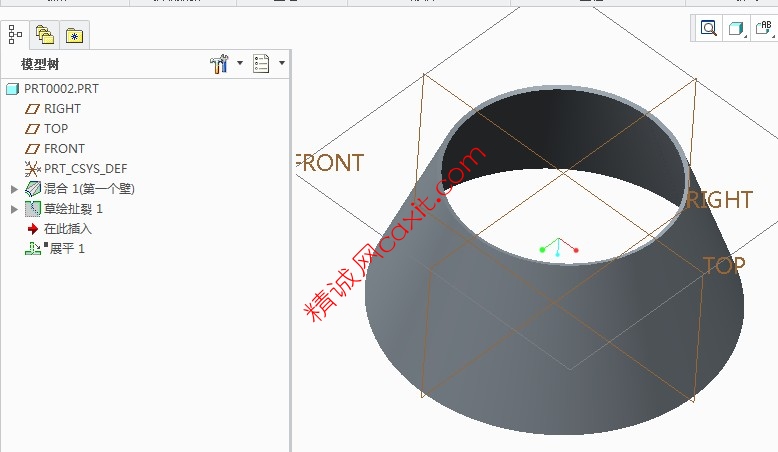
Task: Click the coordinate system triad in viewport
Action: 559,247
